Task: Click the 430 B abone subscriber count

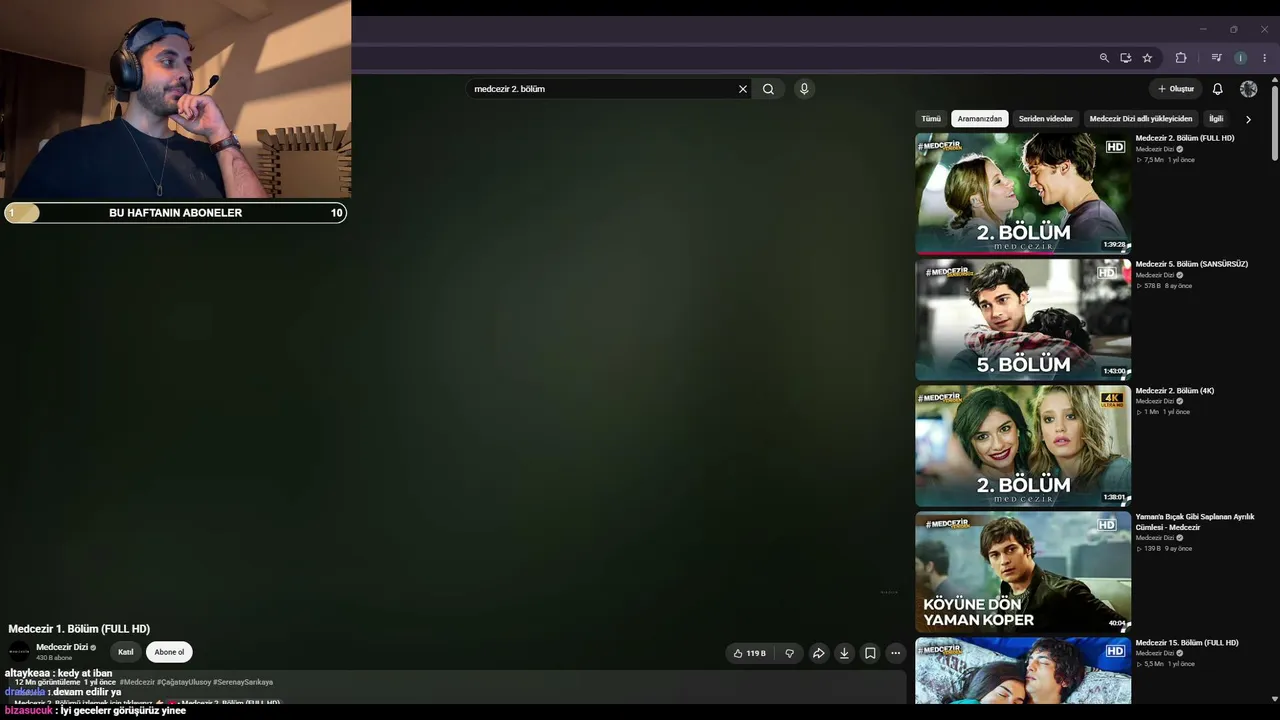Action: pos(54,658)
